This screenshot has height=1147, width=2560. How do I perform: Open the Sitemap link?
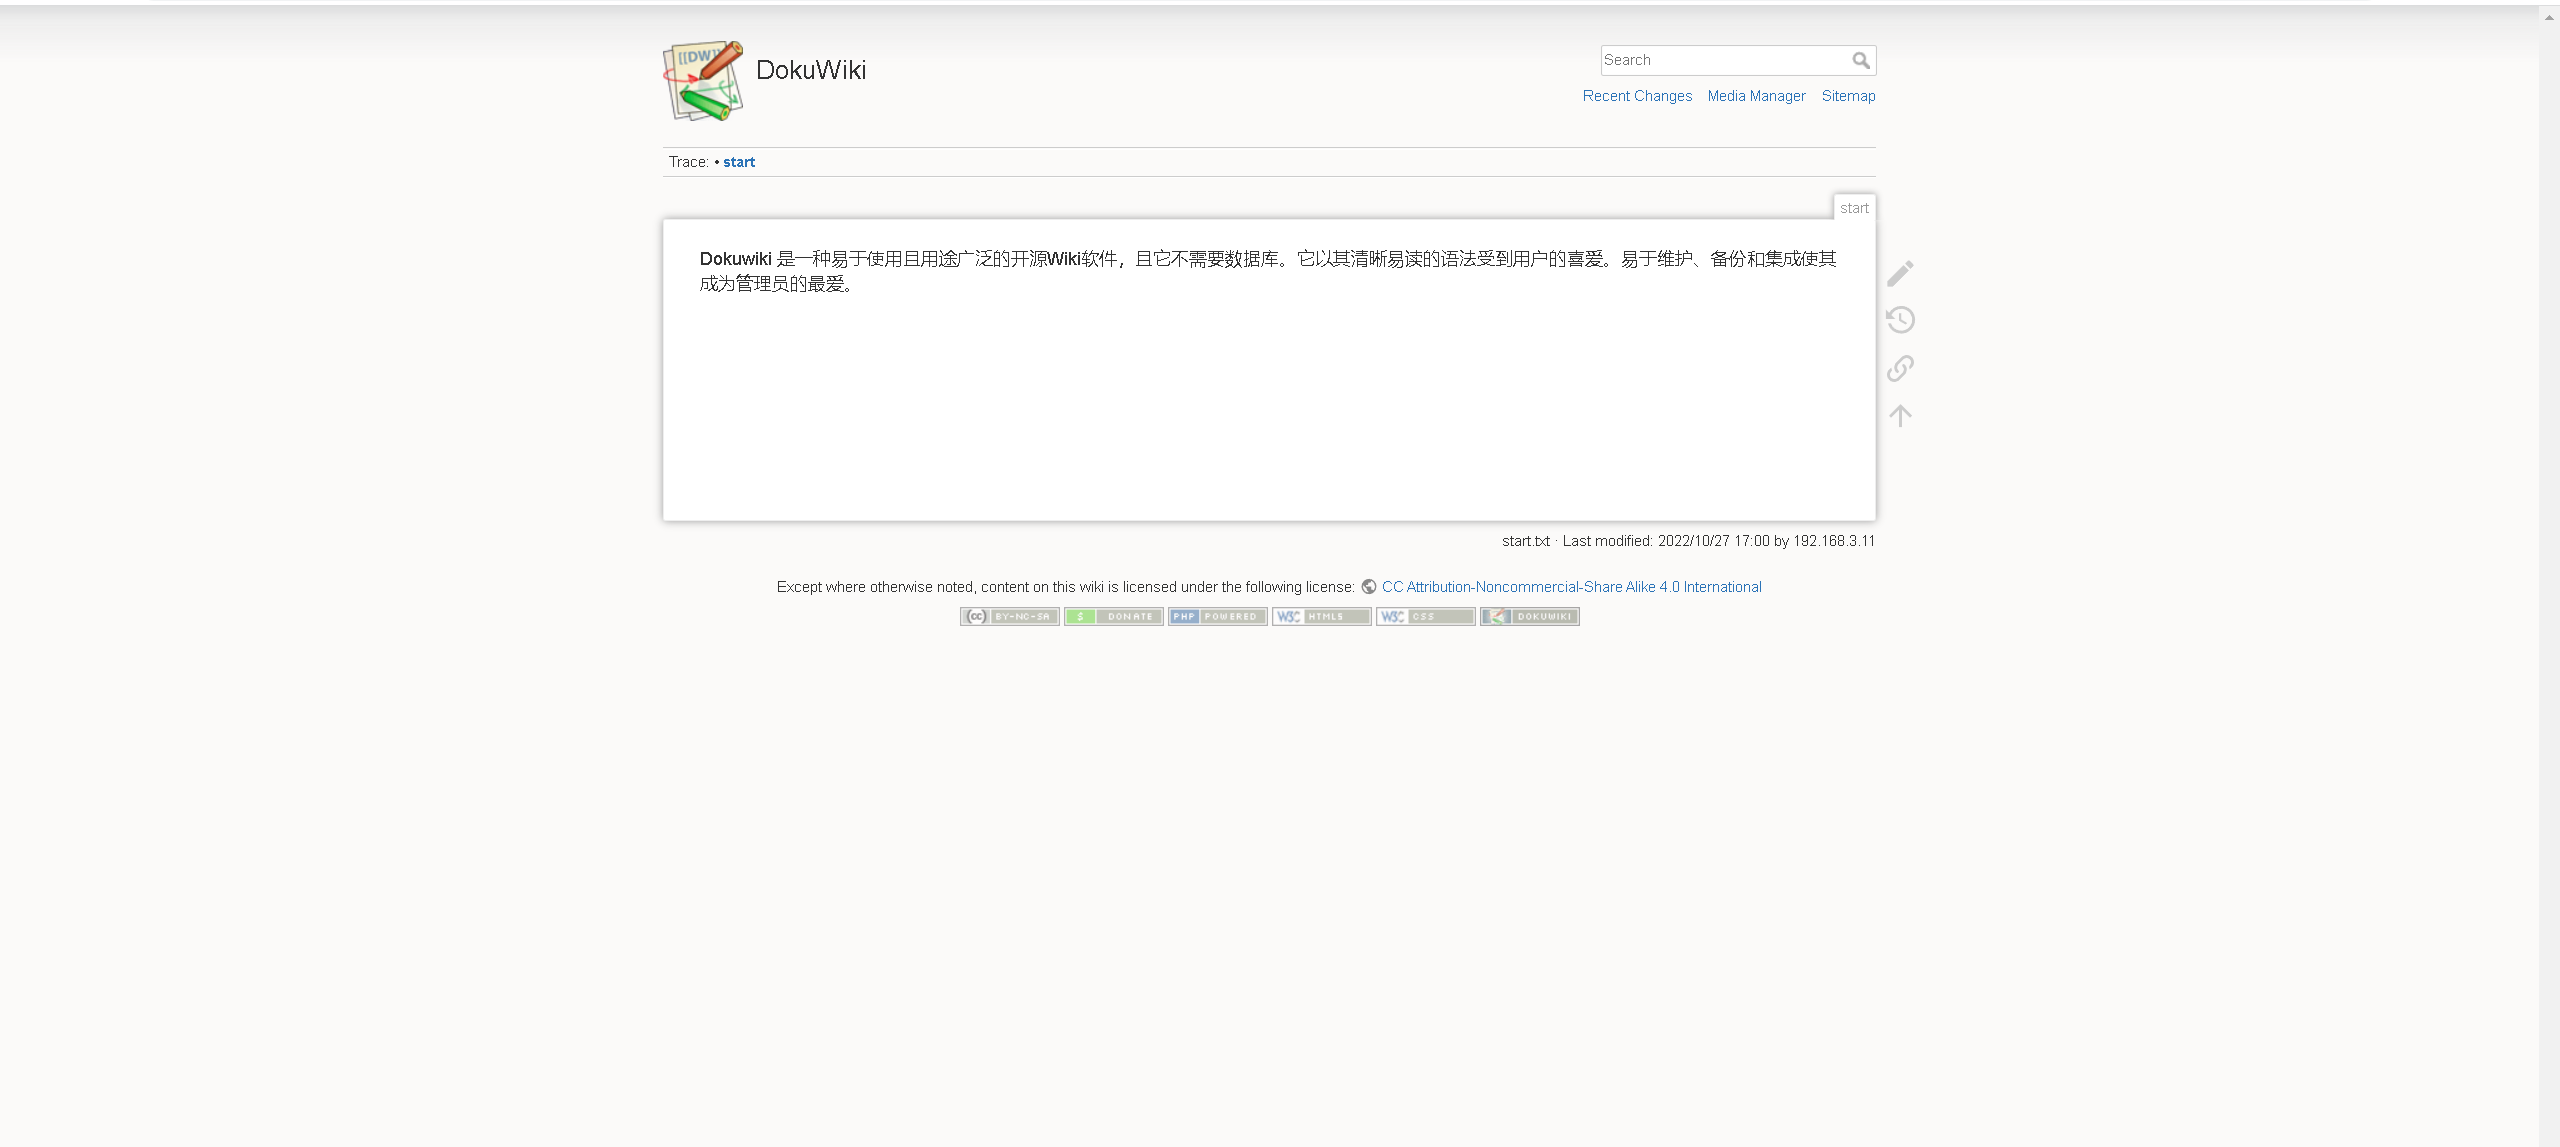tap(1848, 96)
